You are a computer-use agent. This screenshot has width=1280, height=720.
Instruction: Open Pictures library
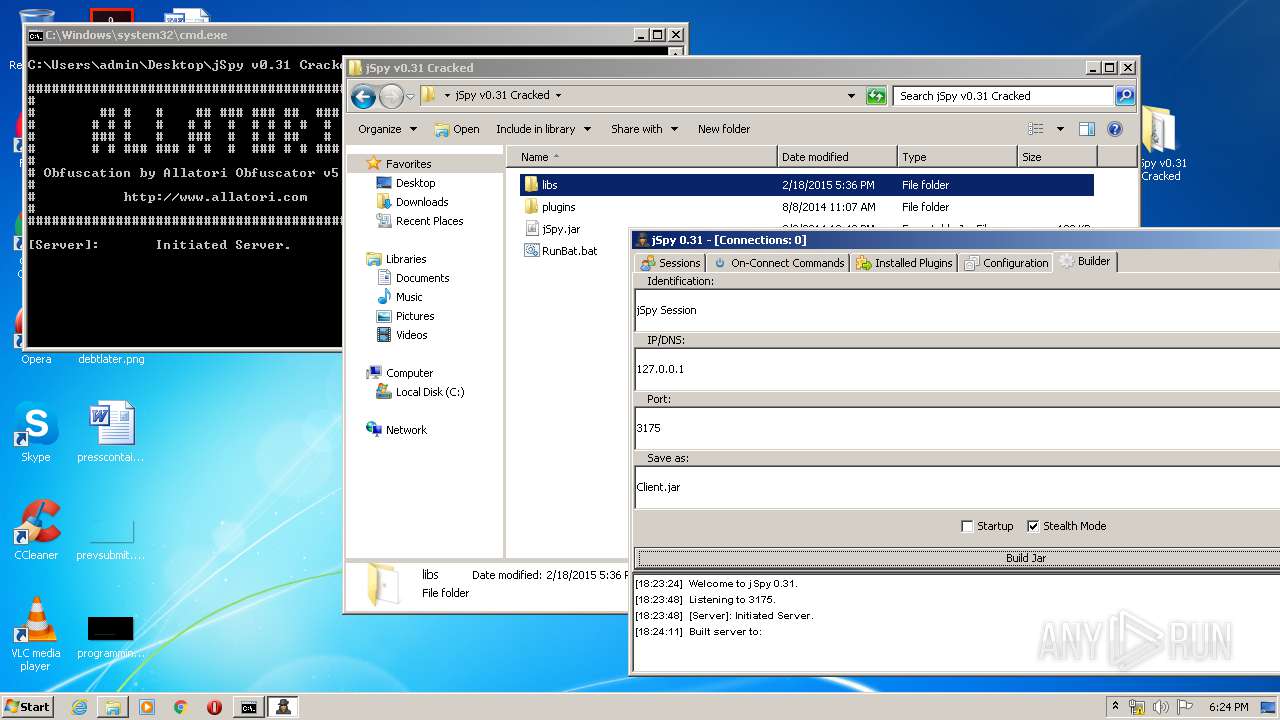(x=414, y=316)
